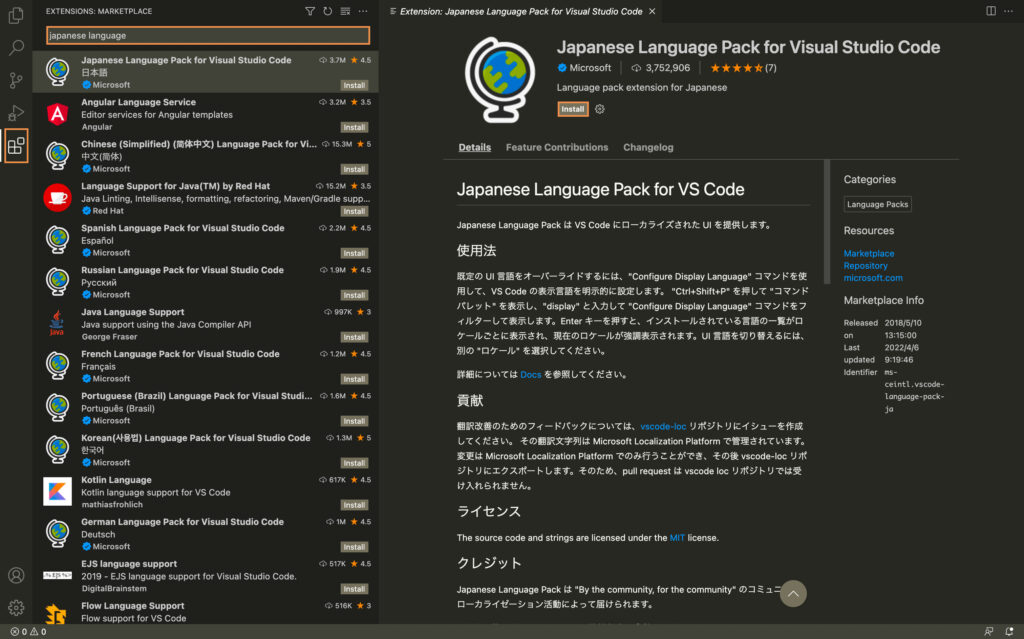Screen dimensions: 1024x639
Task: Select German Language Pack list entry
Action: click(206, 534)
